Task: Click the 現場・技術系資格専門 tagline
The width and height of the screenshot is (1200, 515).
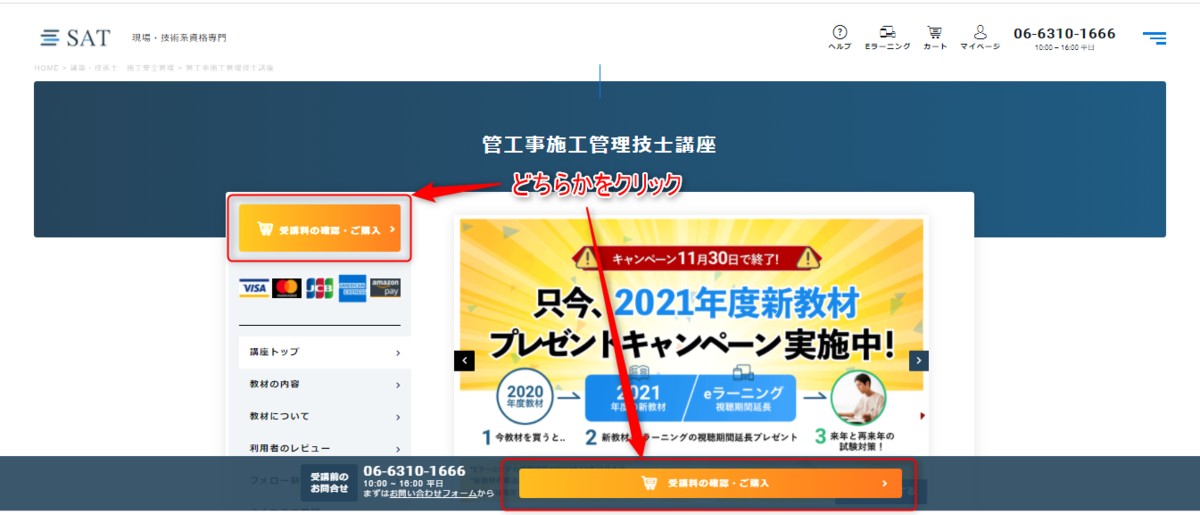Action: (x=179, y=38)
